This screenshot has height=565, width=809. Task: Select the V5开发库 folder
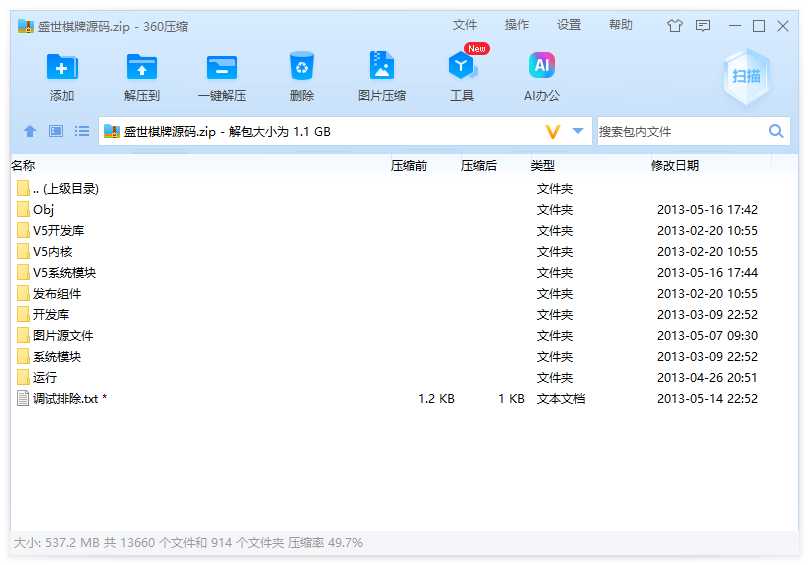(x=404, y=231)
